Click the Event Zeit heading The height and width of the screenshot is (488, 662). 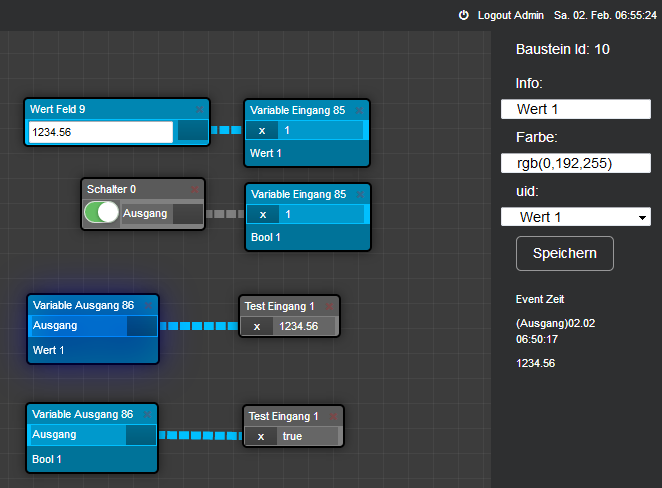coord(540,299)
